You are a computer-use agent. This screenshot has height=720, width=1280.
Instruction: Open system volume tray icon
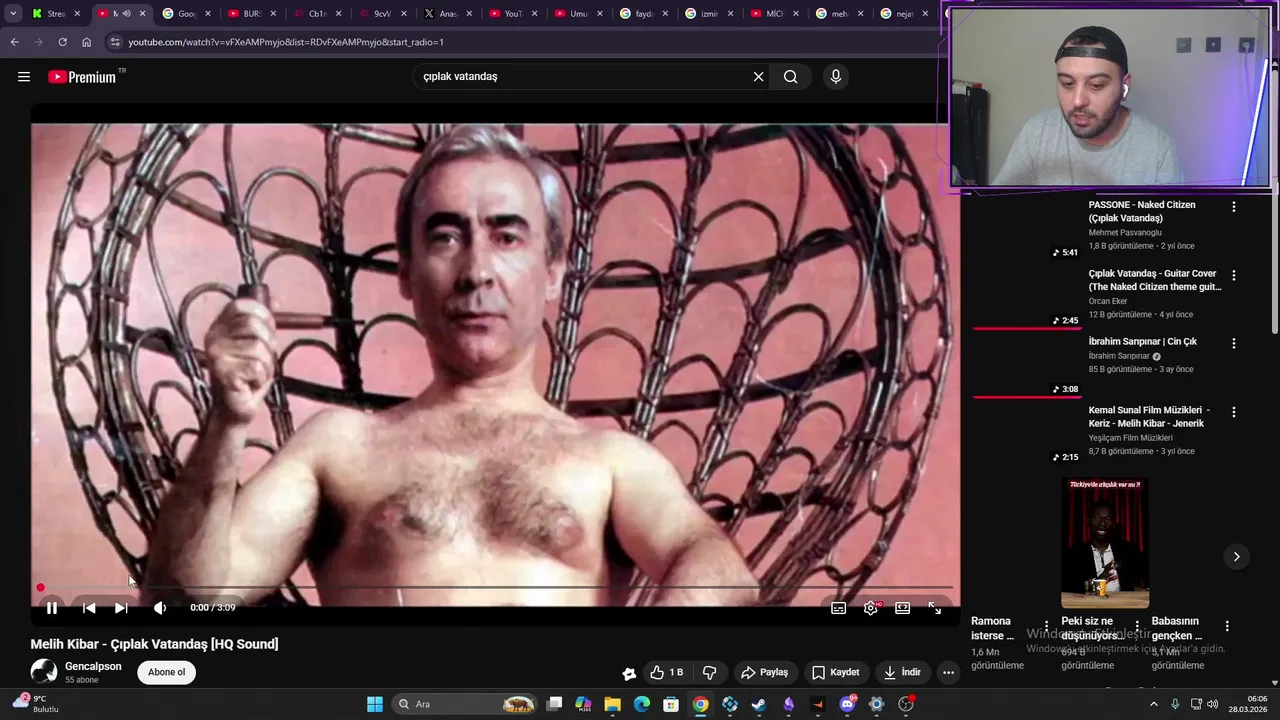1213,704
